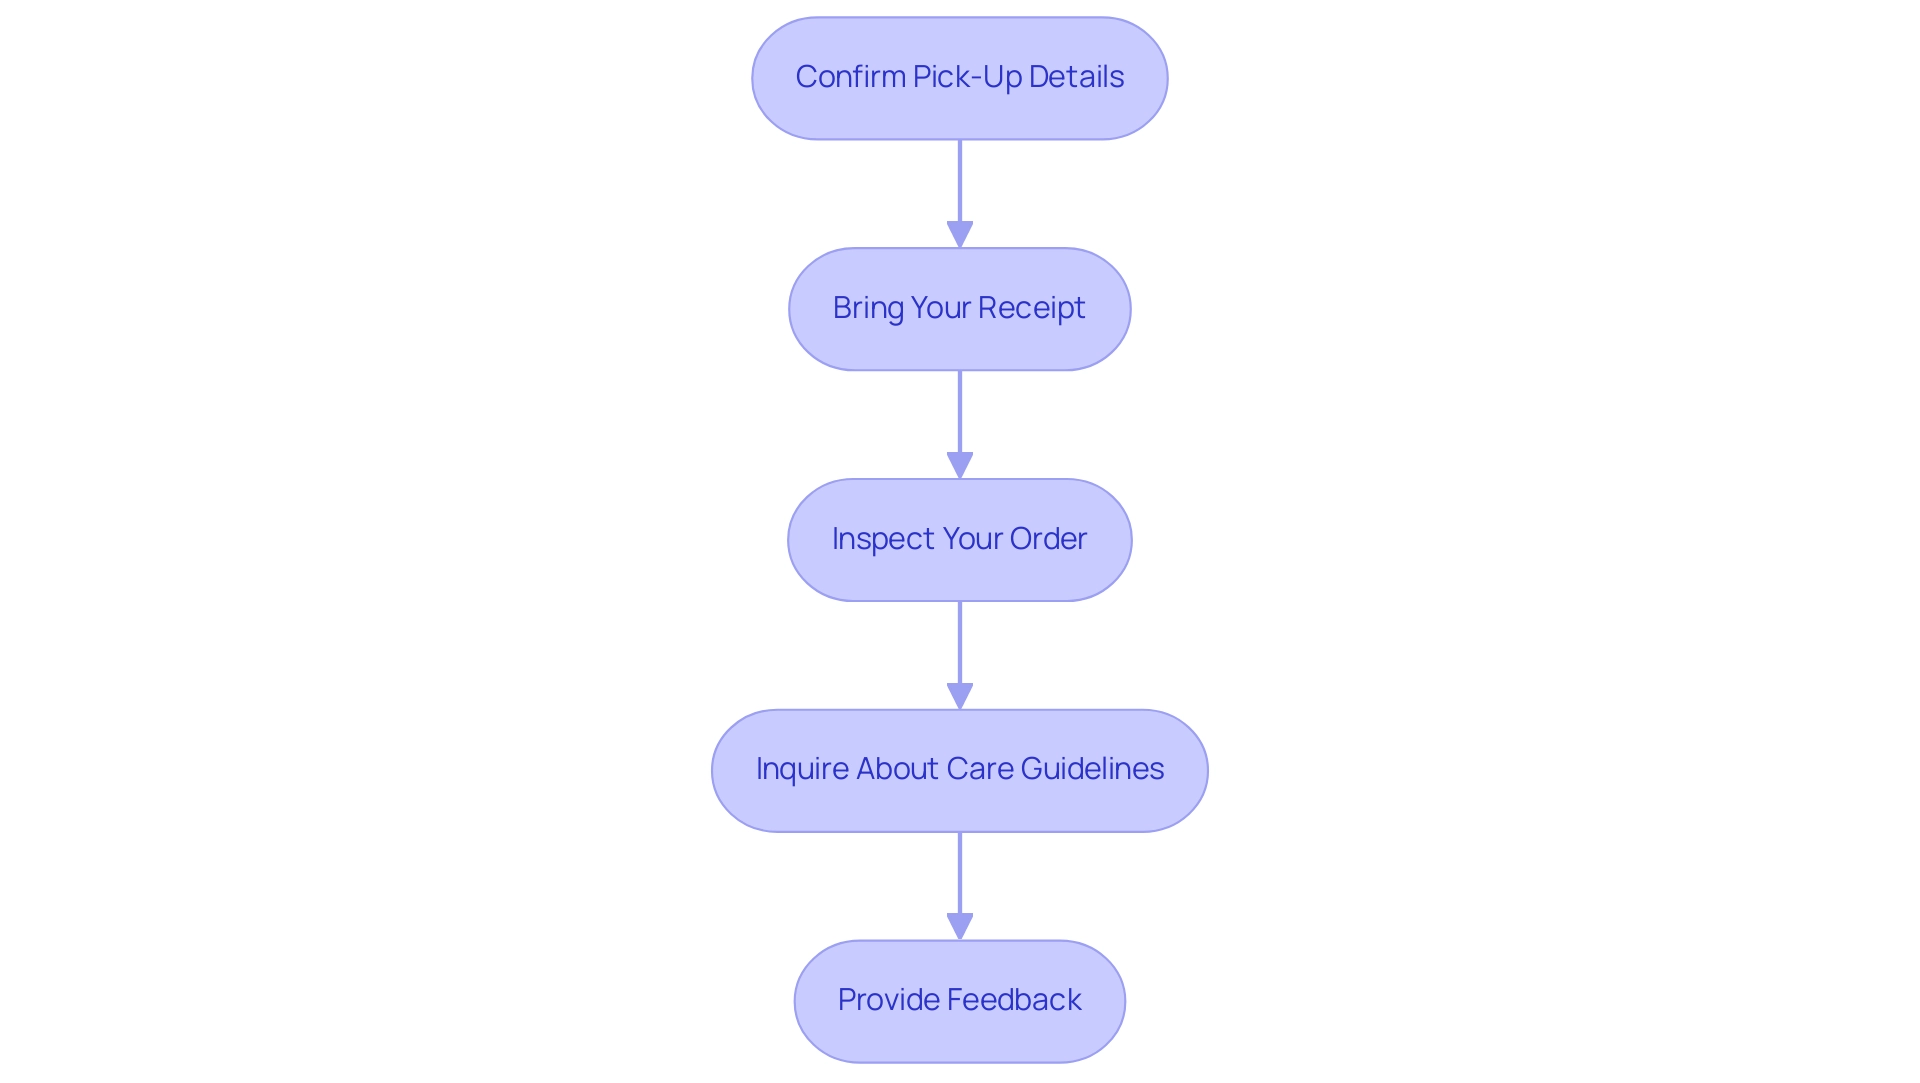Click the Provide Feedback node

tap(960, 1000)
